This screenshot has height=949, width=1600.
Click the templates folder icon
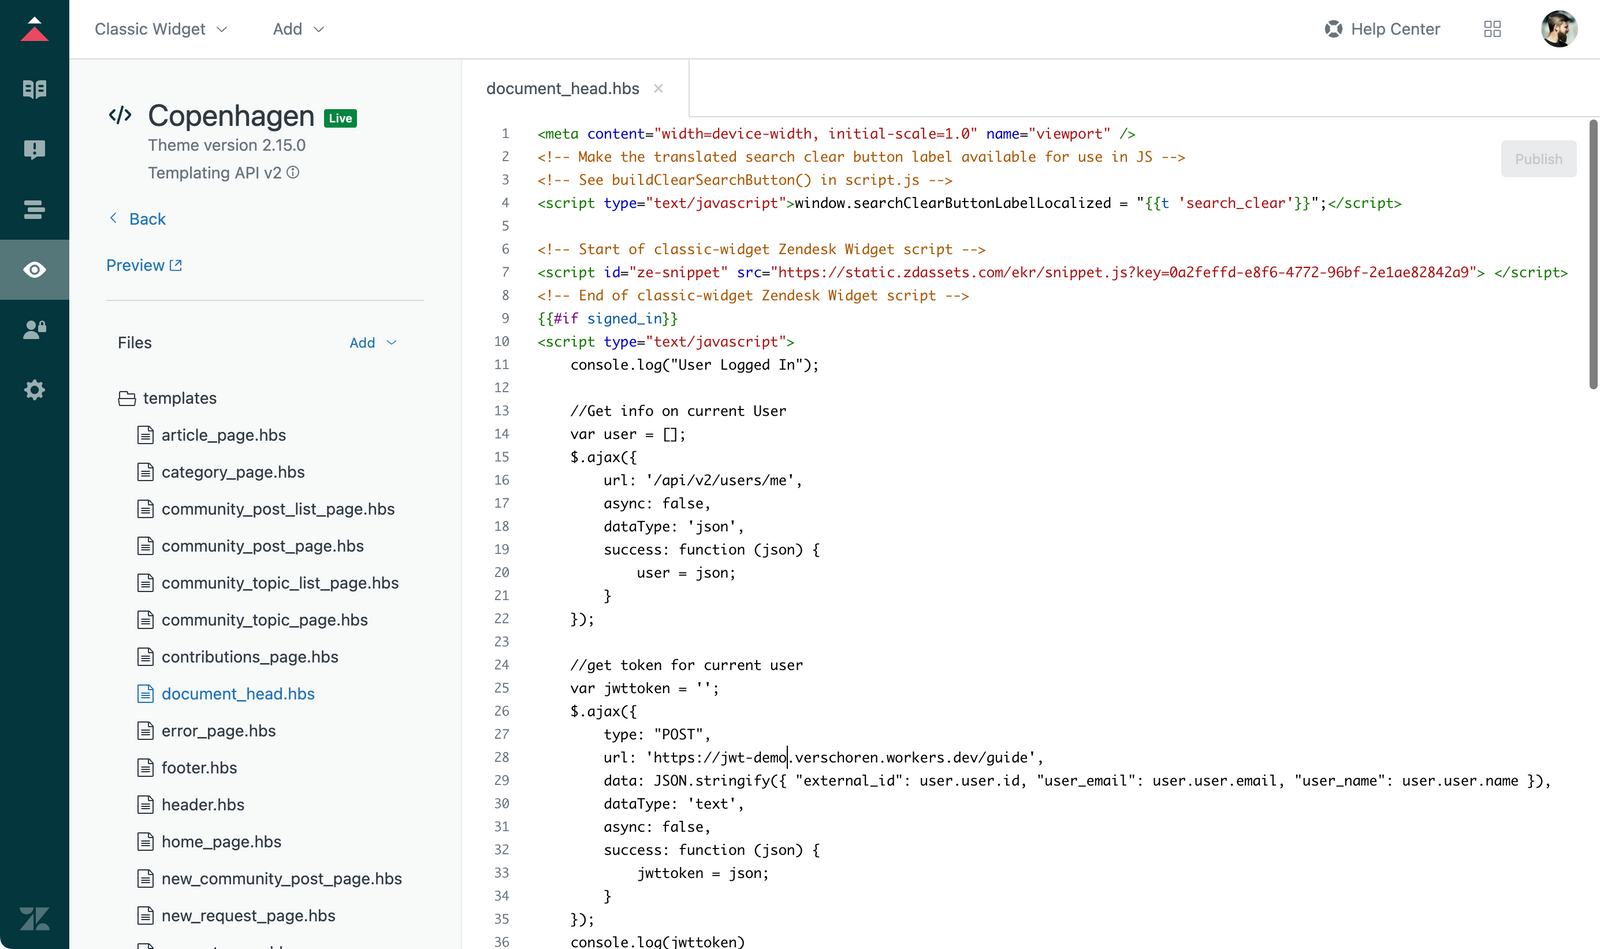[127, 398]
